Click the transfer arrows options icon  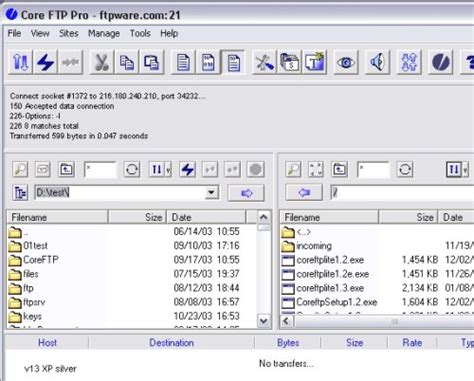point(409,62)
